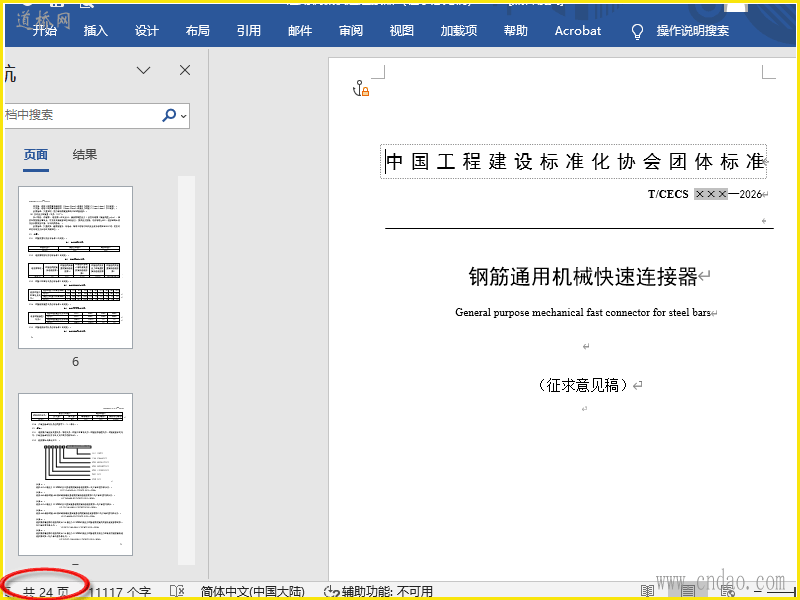Click the document search input field

(82, 115)
